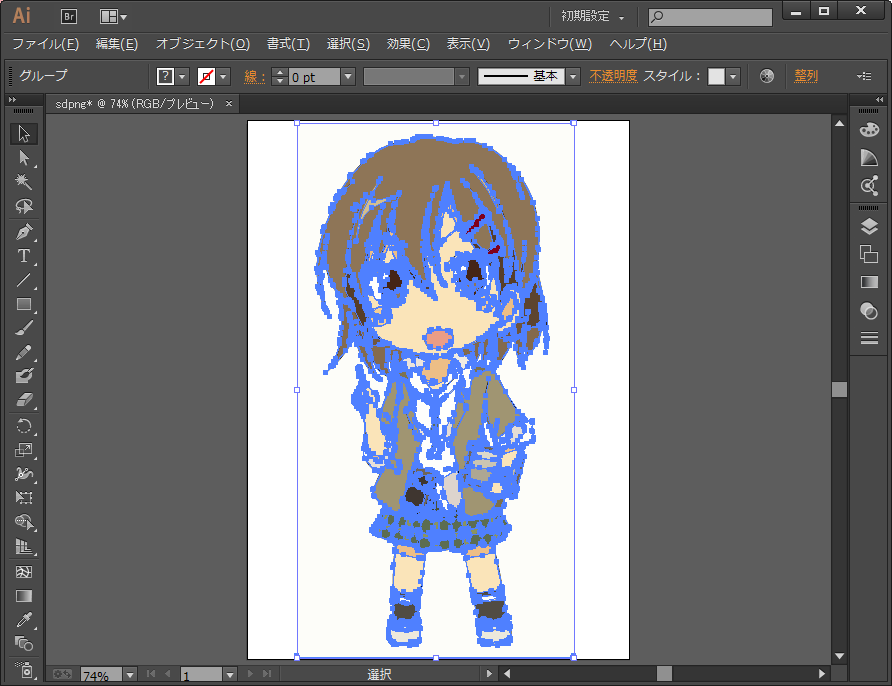892x686 pixels.
Task: Choose the Type tool
Action: [24, 256]
